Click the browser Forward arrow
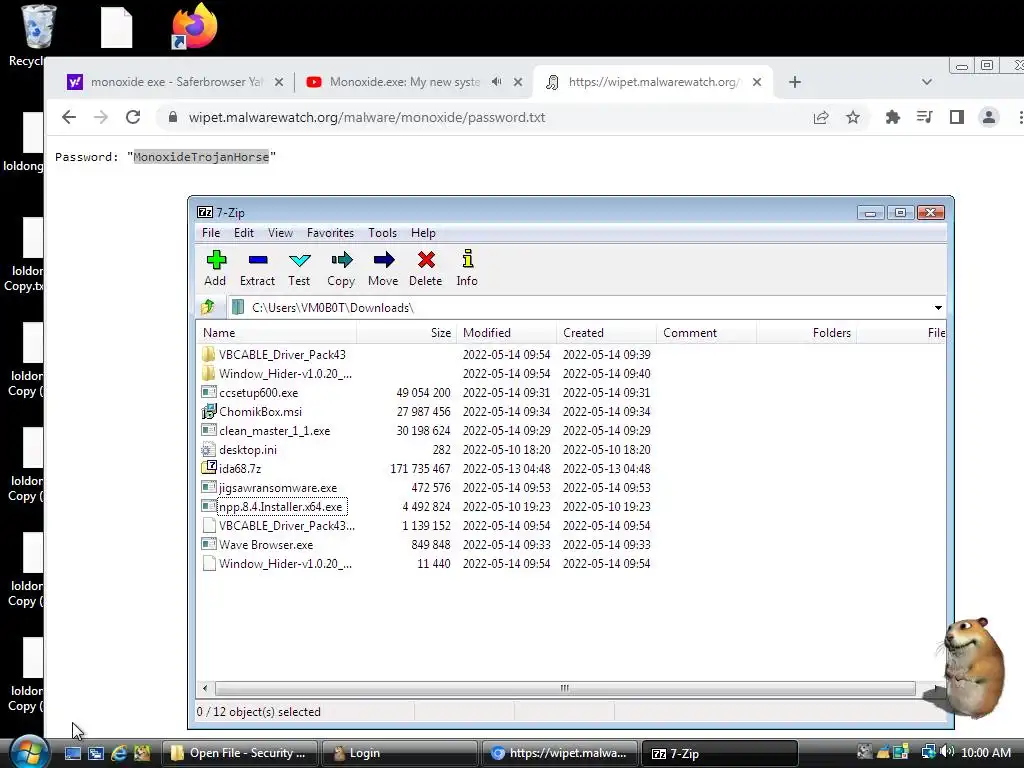Viewport: 1024px width, 768px height. coord(101,118)
